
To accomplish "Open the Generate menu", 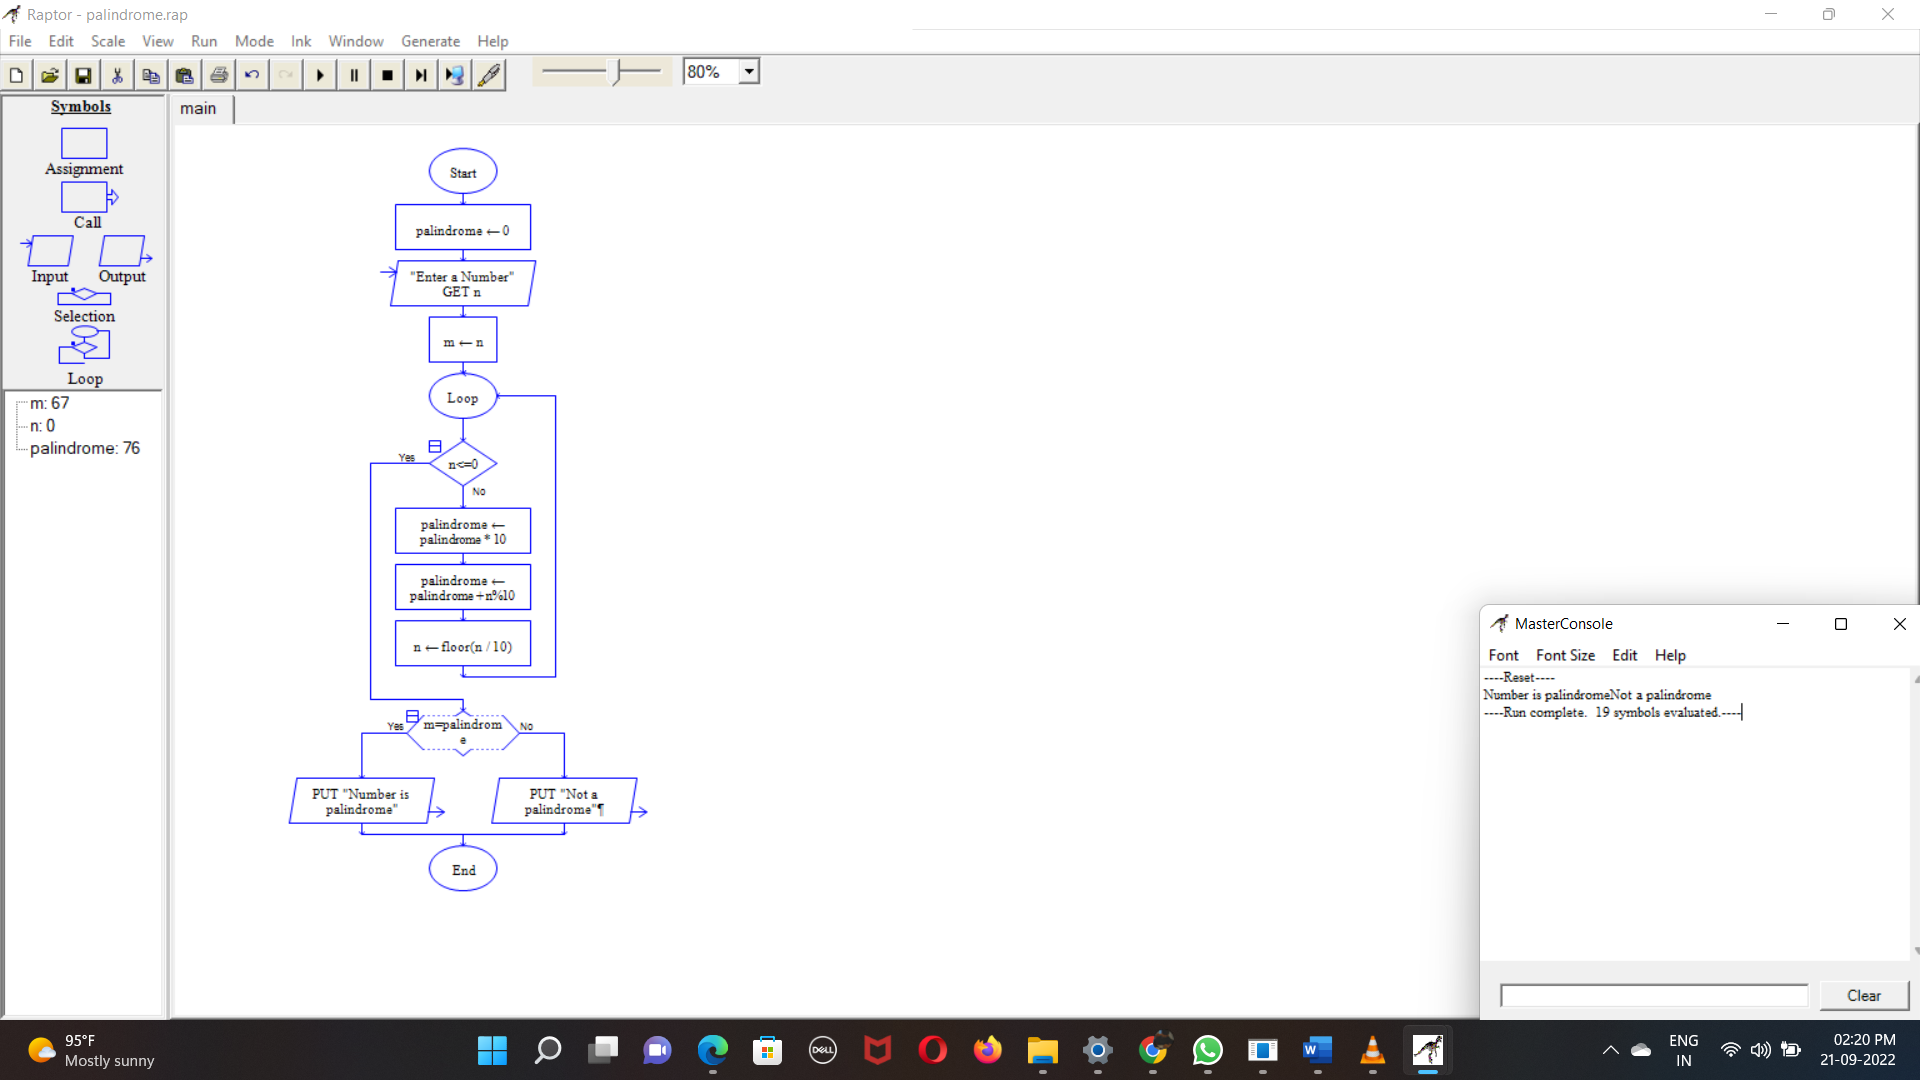I will [x=430, y=41].
